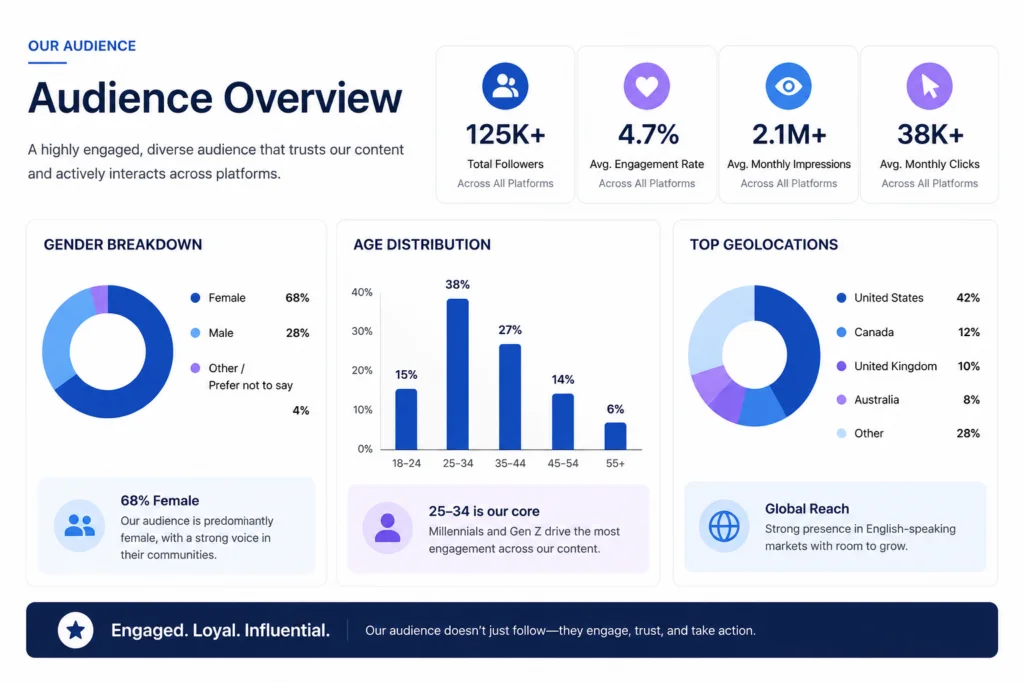This screenshot has height=683, width=1024.
Task: Click the top geolocations donut chart
Action: click(x=754, y=356)
